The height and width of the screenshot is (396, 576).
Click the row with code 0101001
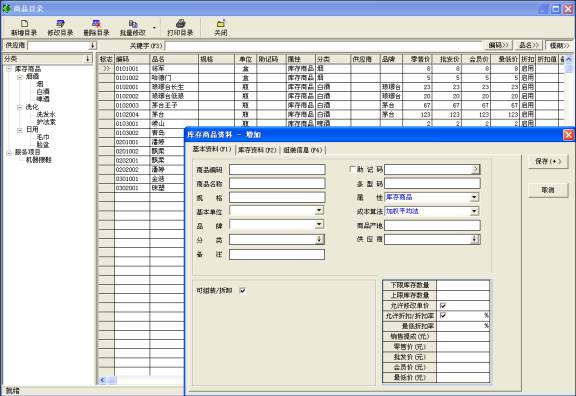click(331, 69)
